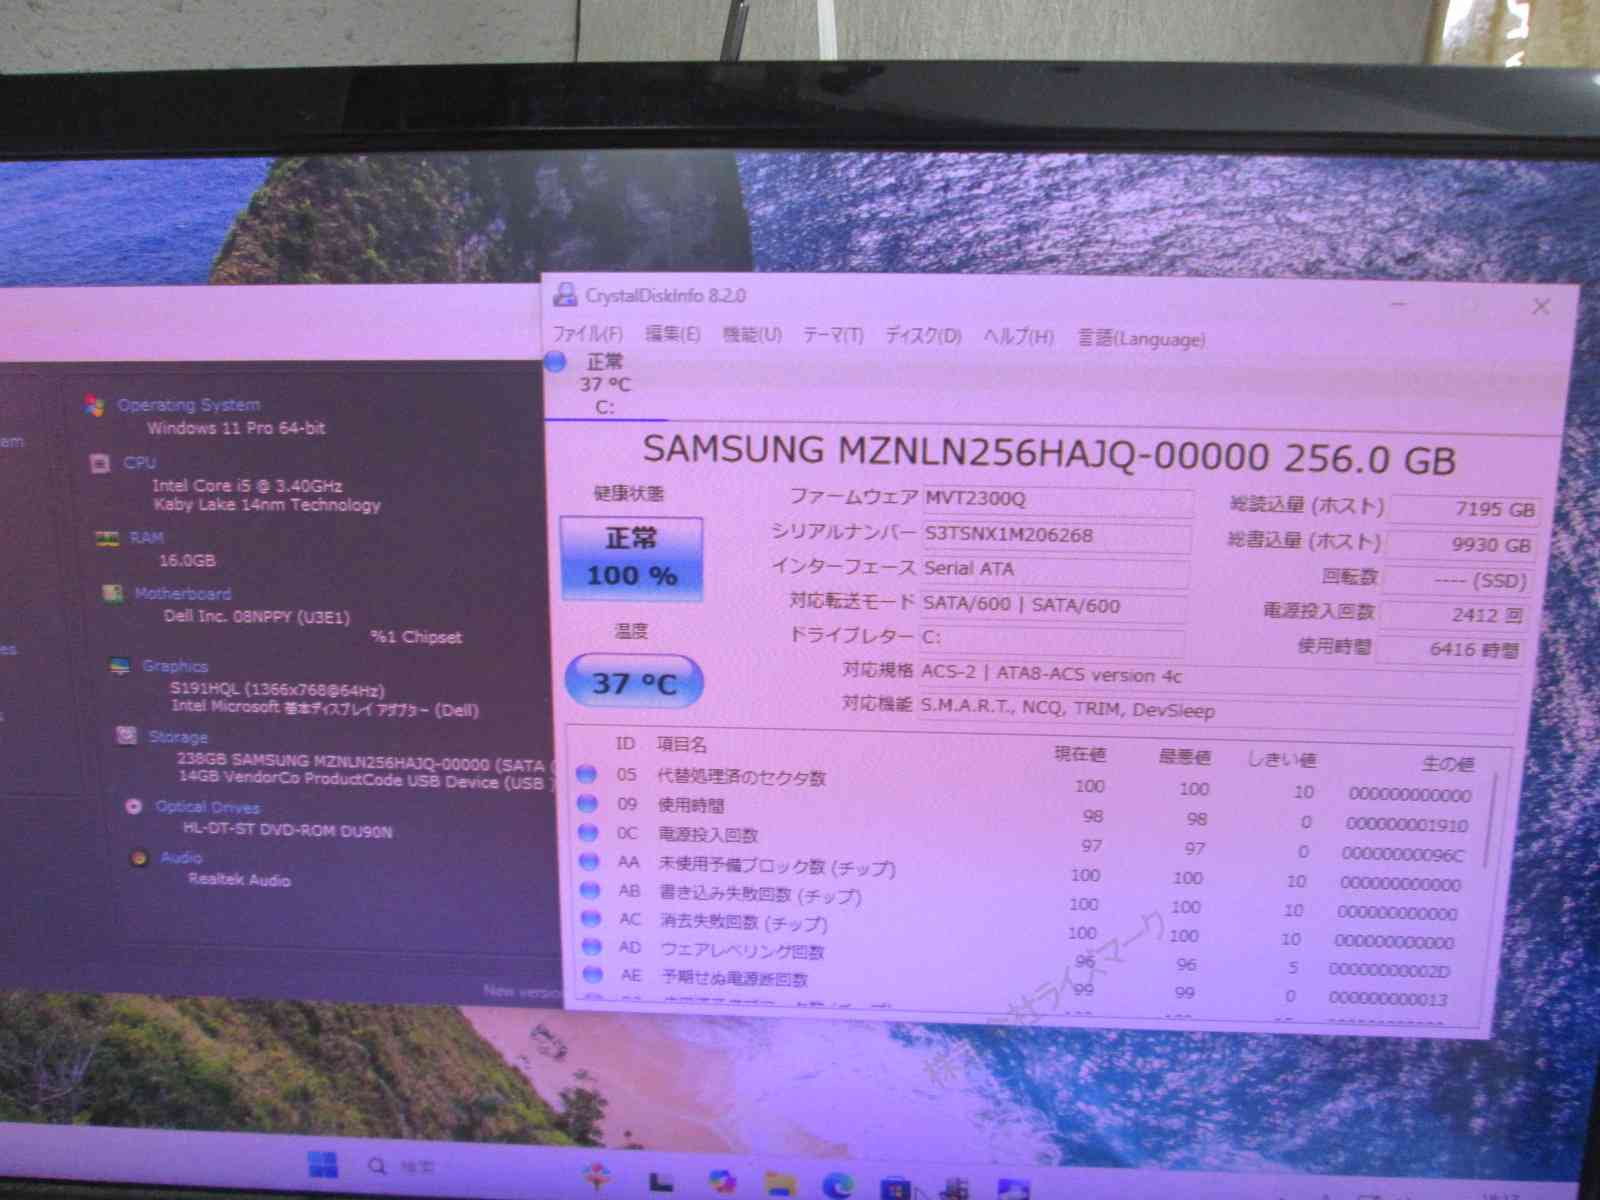
Task: Open the 機能(U) menu
Action: coord(752,335)
